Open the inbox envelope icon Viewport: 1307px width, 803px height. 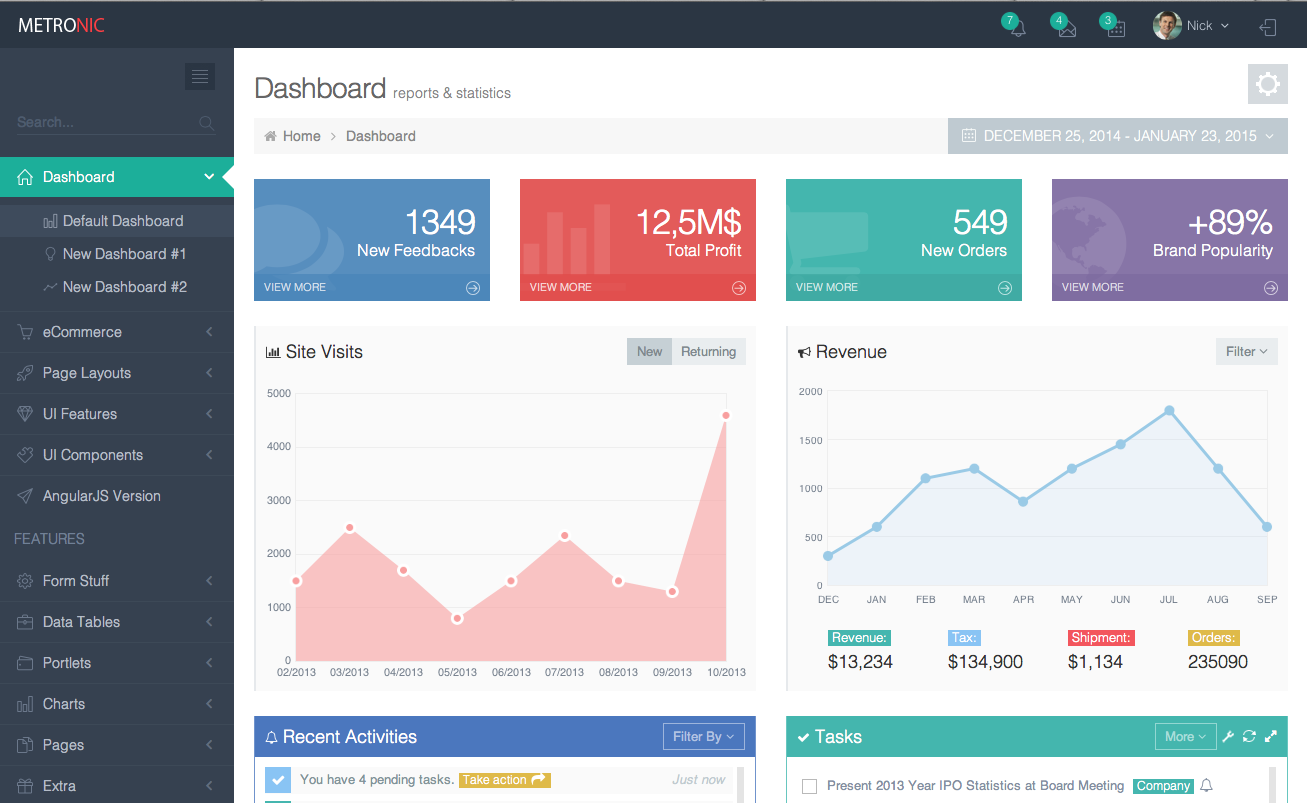pos(1066,27)
